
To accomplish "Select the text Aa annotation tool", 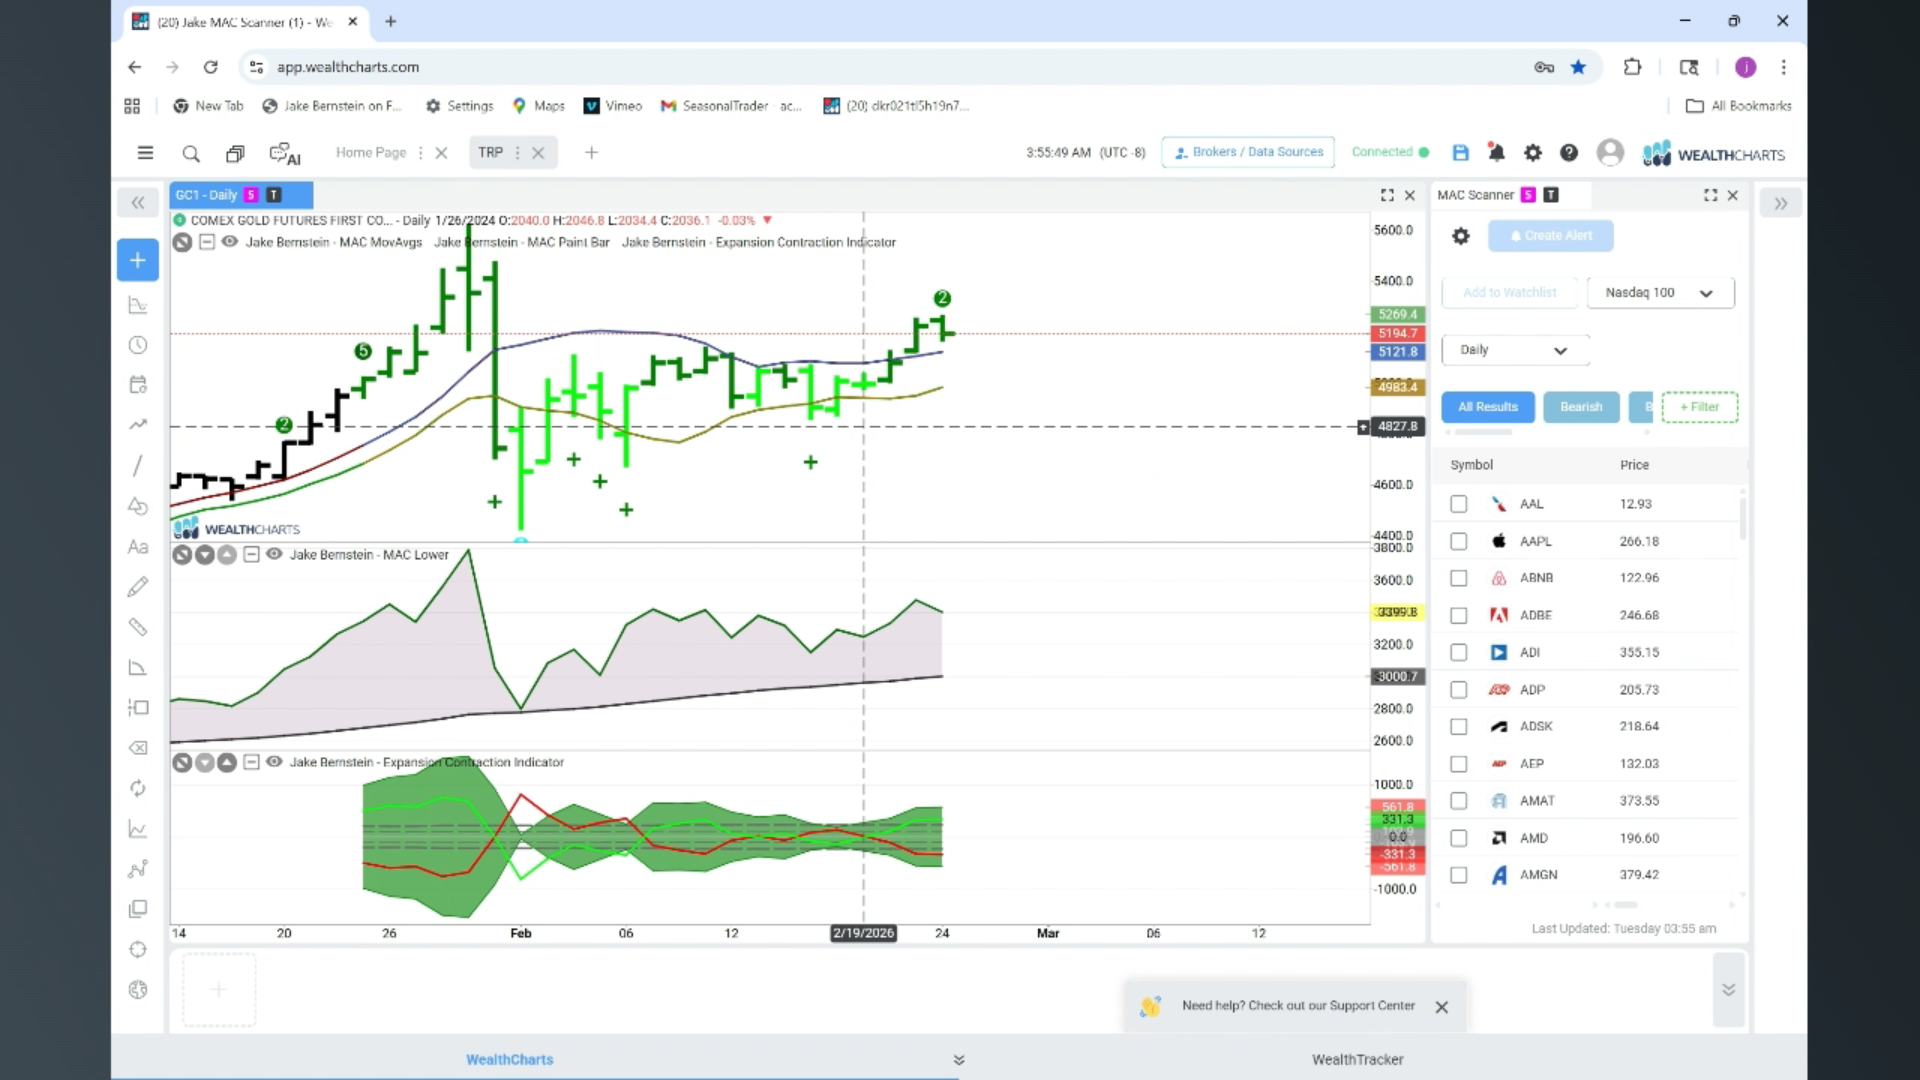I will click(x=138, y=547).
